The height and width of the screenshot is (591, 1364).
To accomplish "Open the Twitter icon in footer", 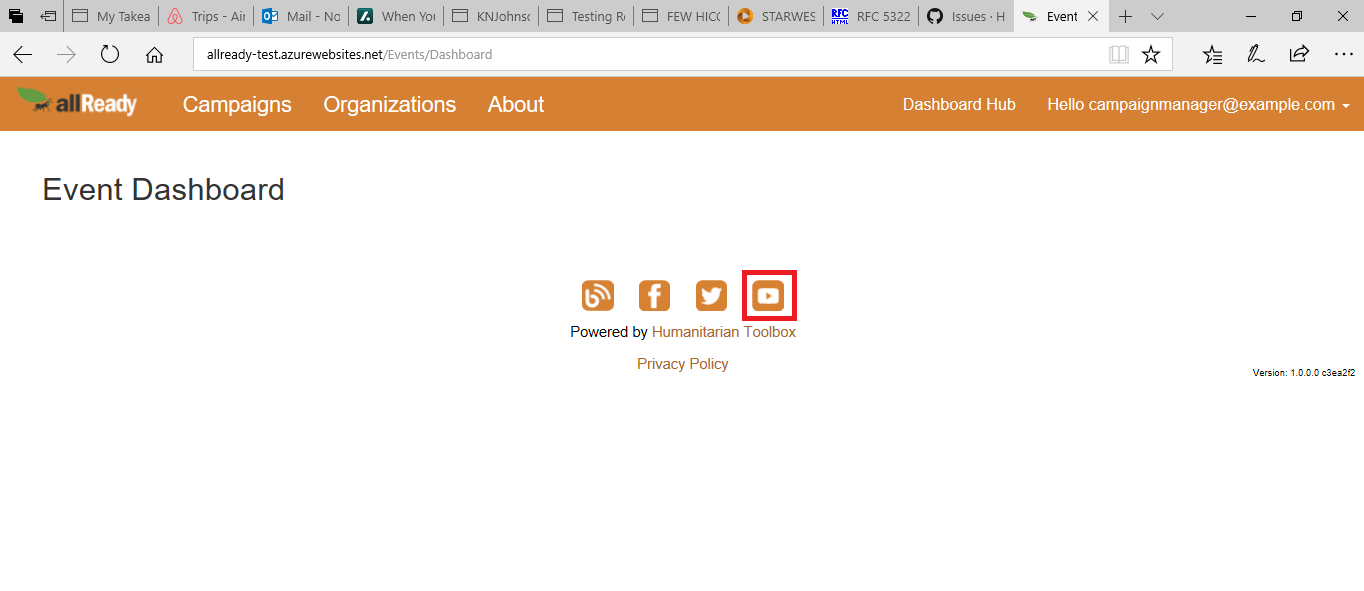I will pyautogui.click(x=711, y=295).
